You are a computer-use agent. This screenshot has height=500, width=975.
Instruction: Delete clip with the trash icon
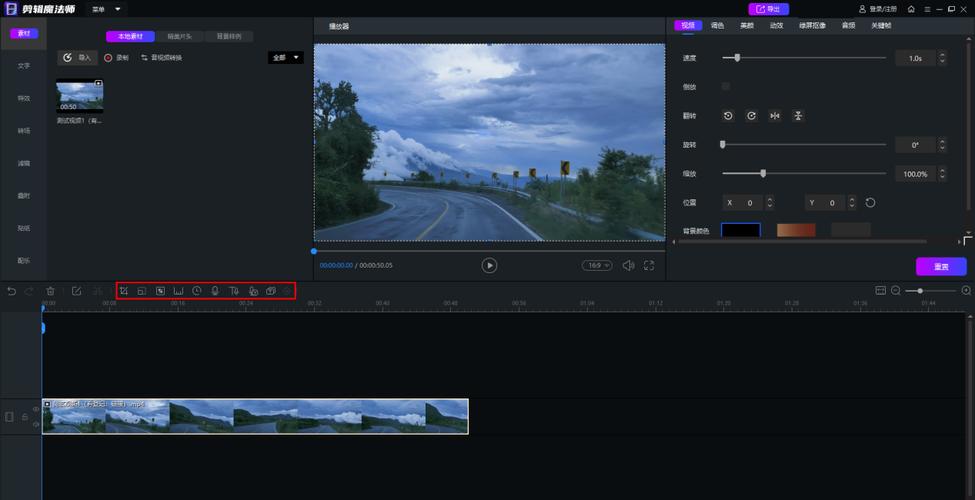click(x=50, y=291)
